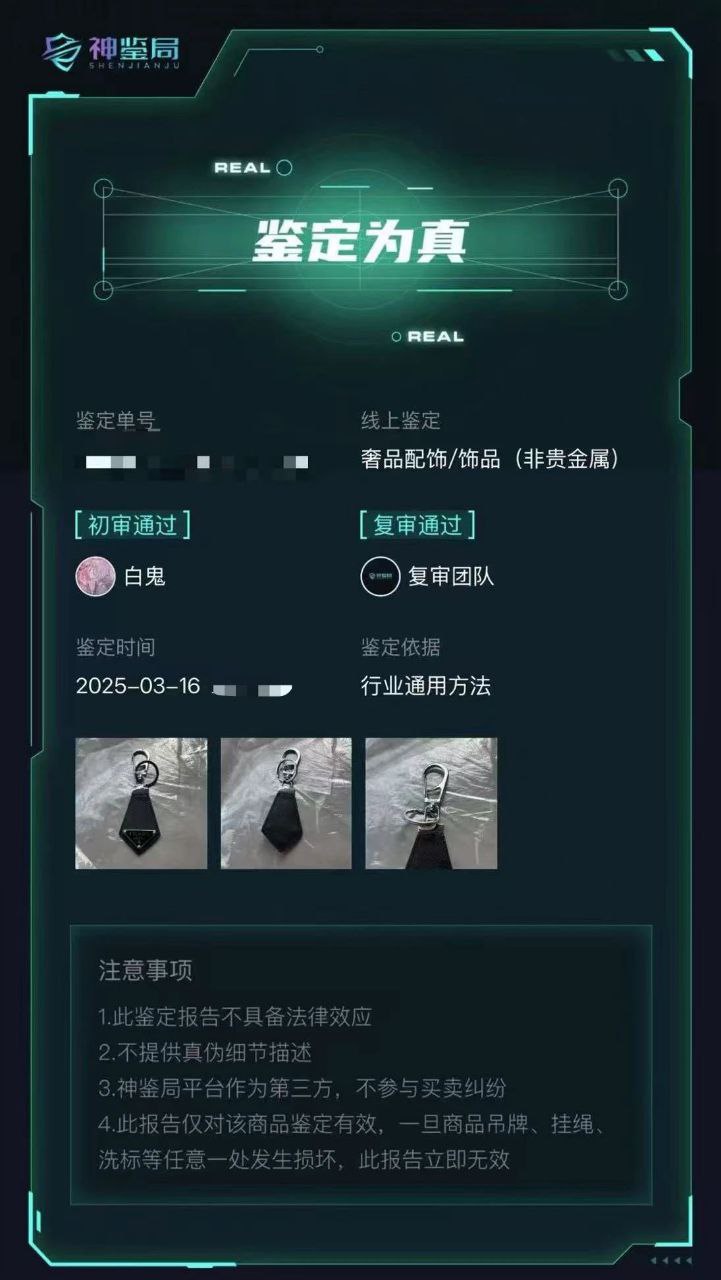Tap the 白鬼 appraiser avatar

coord(96,576)
